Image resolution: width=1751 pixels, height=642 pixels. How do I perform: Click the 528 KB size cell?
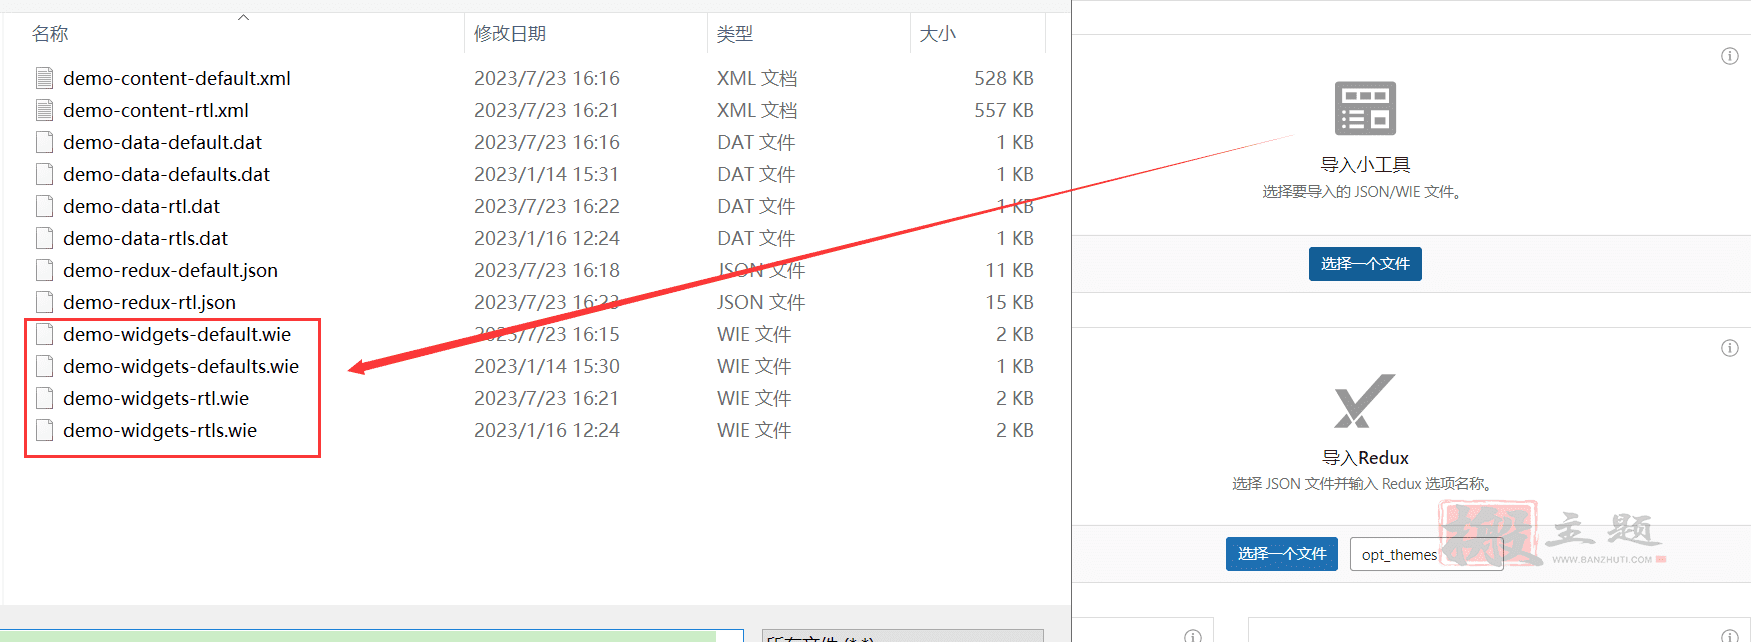point(1004,78)
